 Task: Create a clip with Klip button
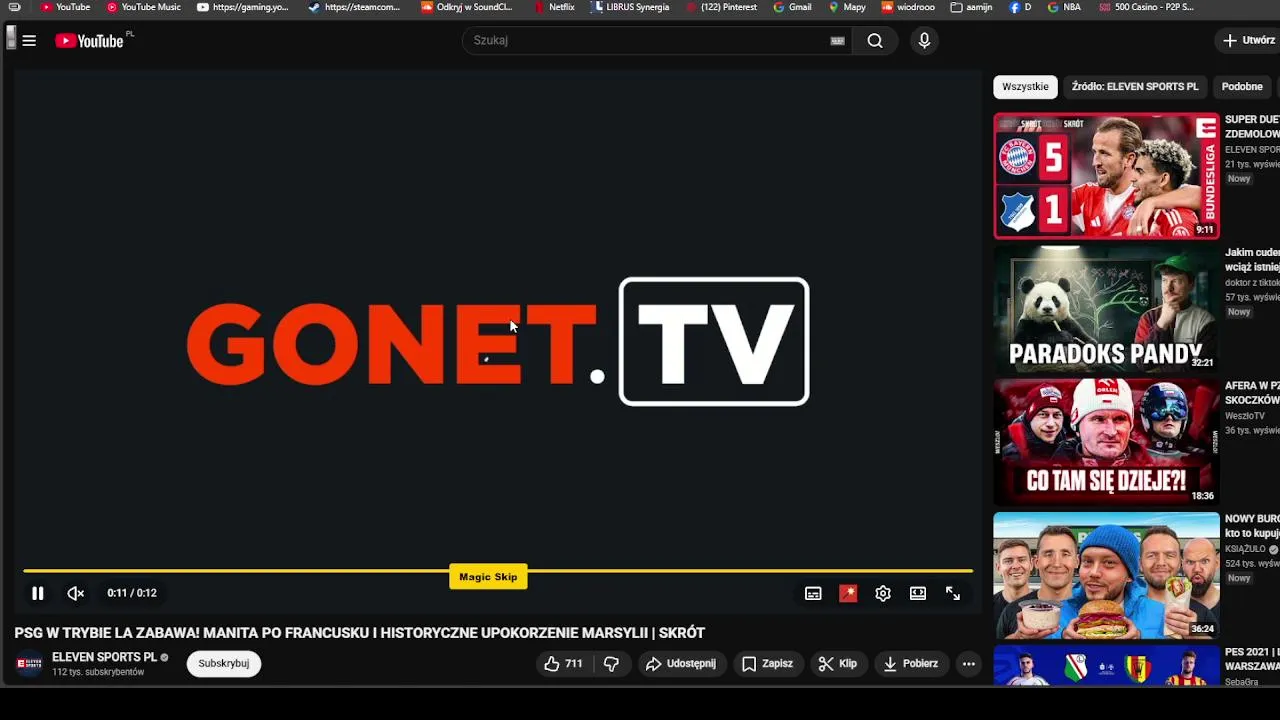(838, 663)
